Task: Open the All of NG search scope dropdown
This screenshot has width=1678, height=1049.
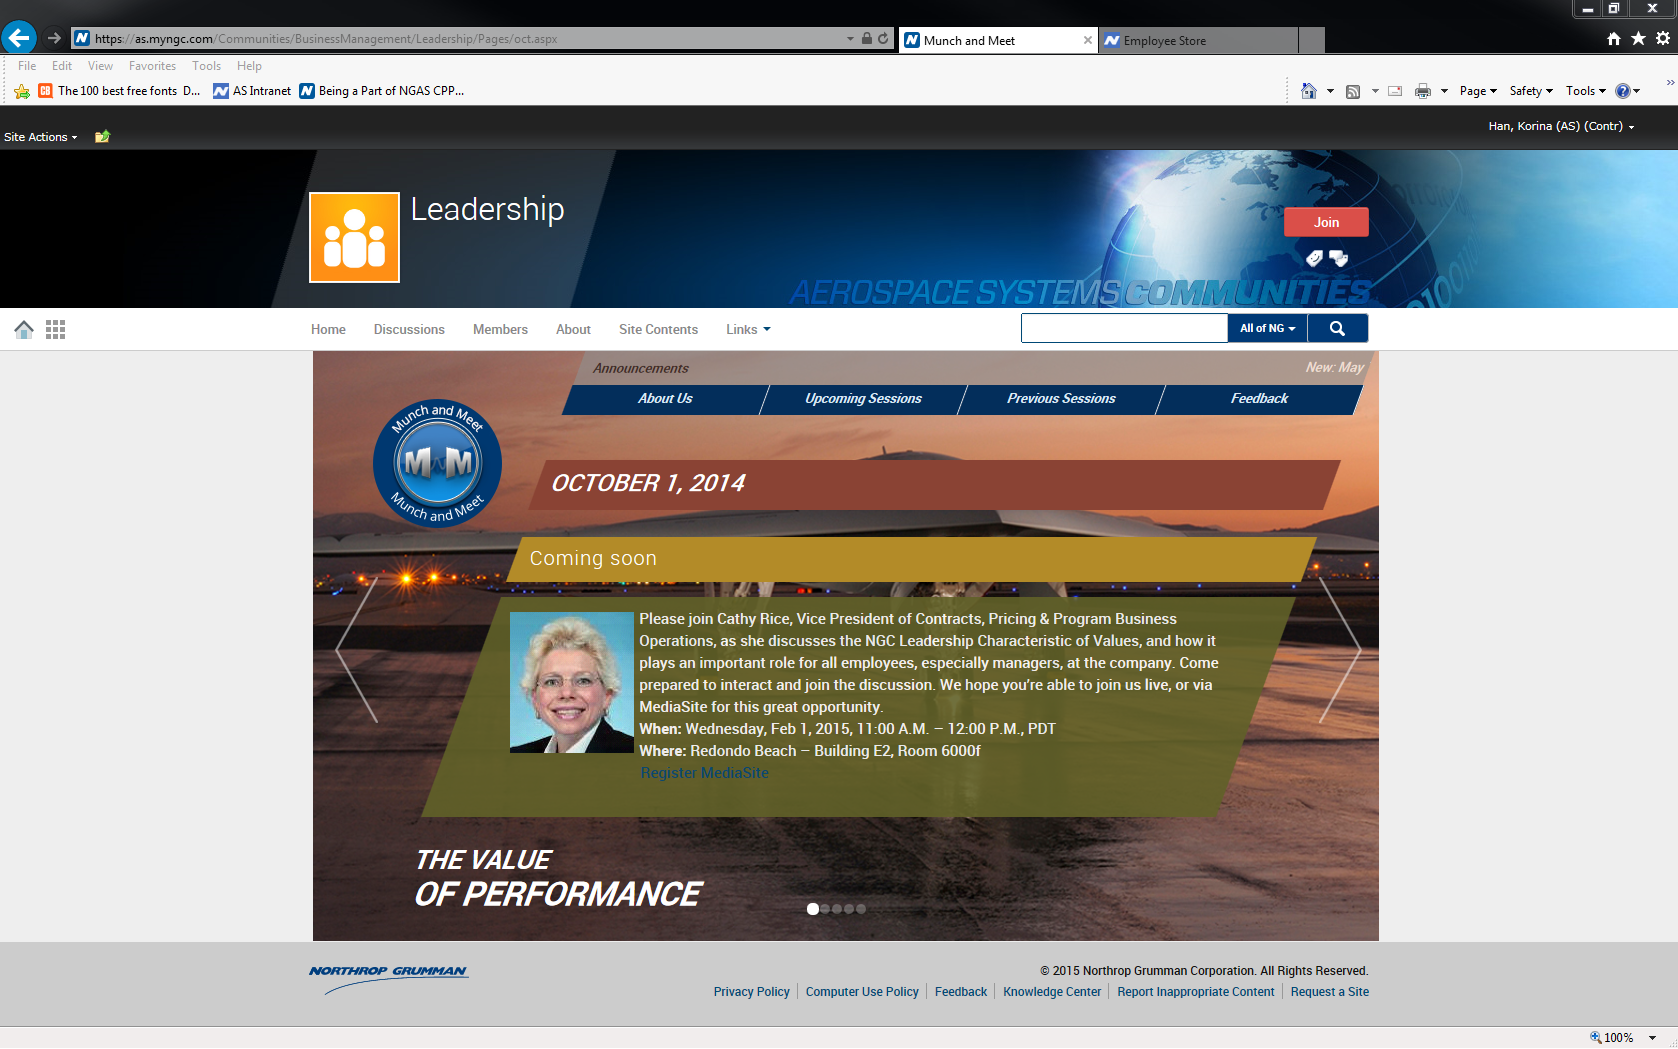Action: pyautogui.click(x=1267, y=328)
